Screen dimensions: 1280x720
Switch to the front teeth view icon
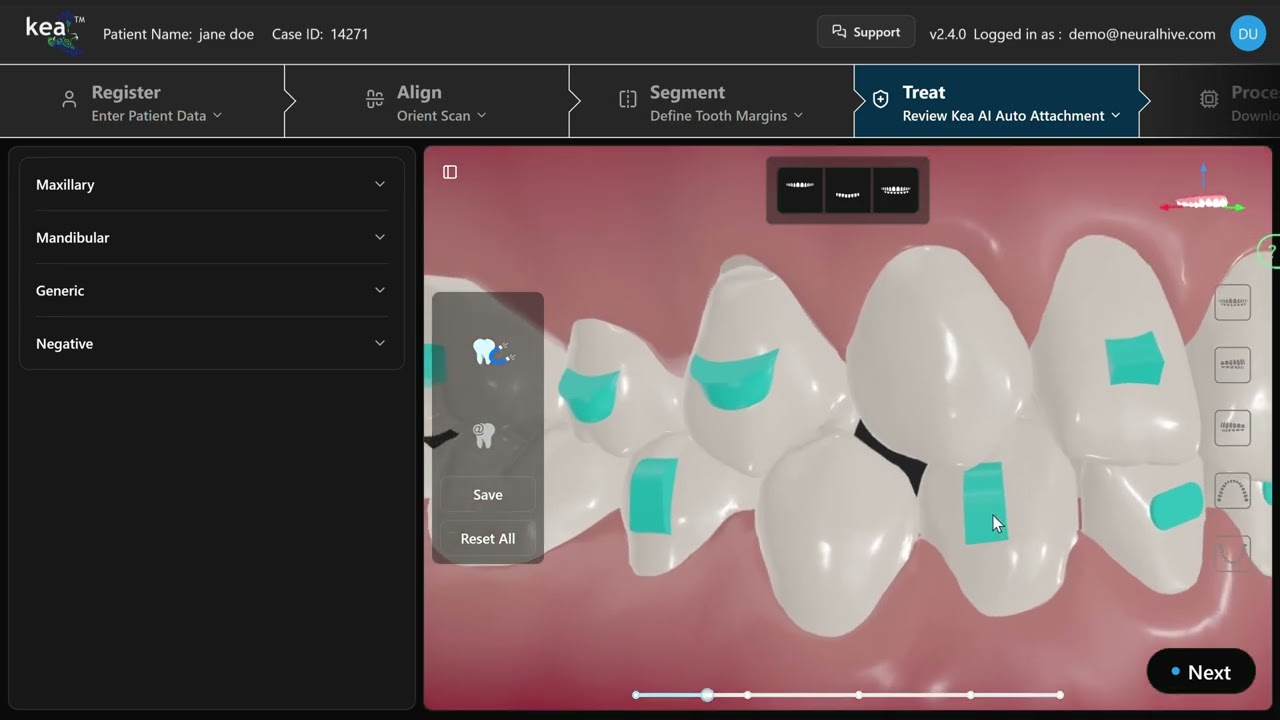pos(1232,302)
